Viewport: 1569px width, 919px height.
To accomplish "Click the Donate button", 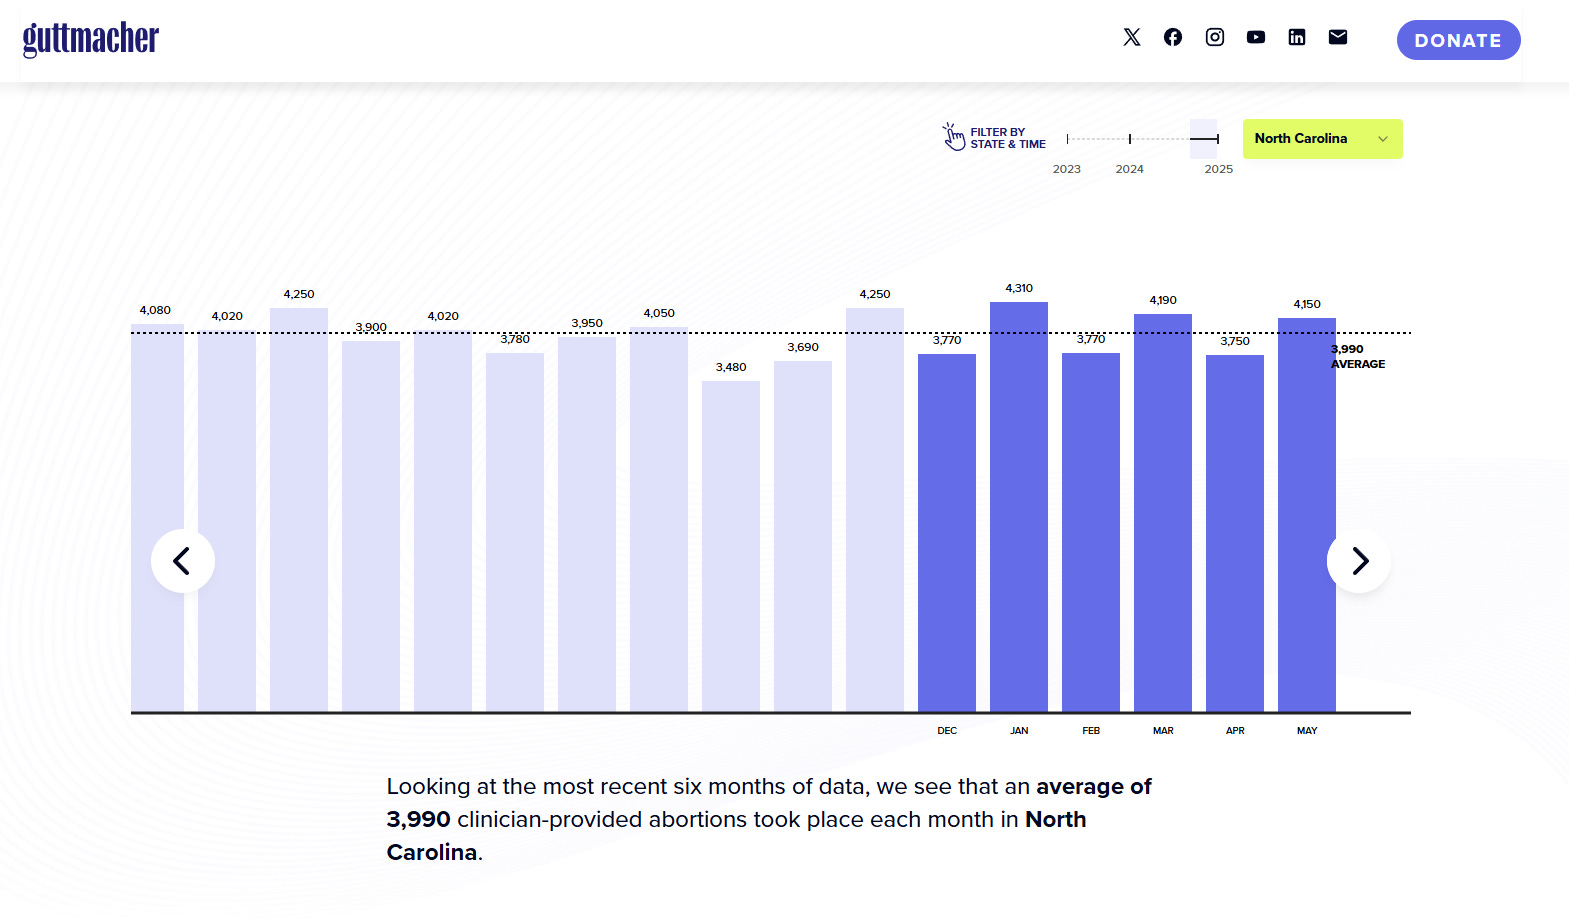I will (1458, 40).
